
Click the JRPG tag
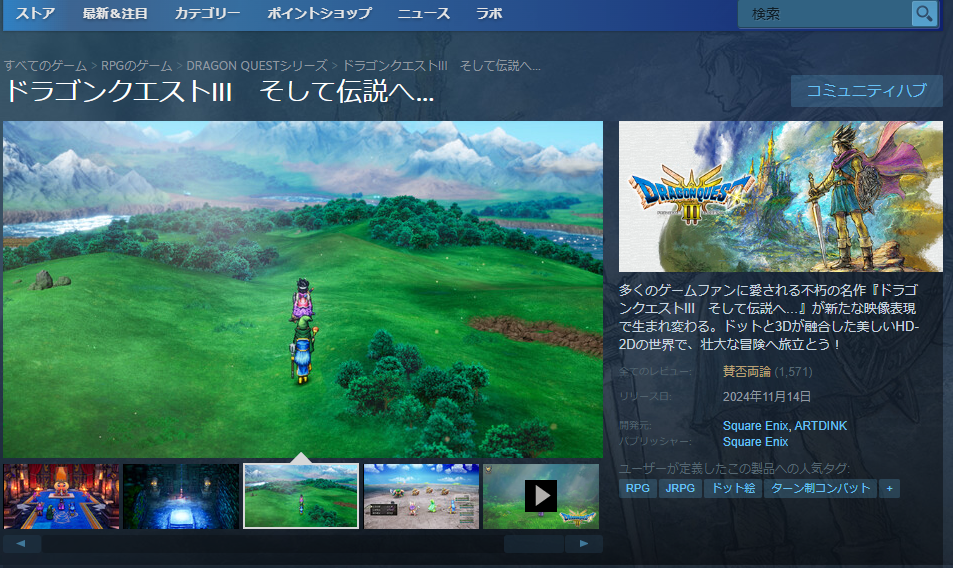pos(680,488)
